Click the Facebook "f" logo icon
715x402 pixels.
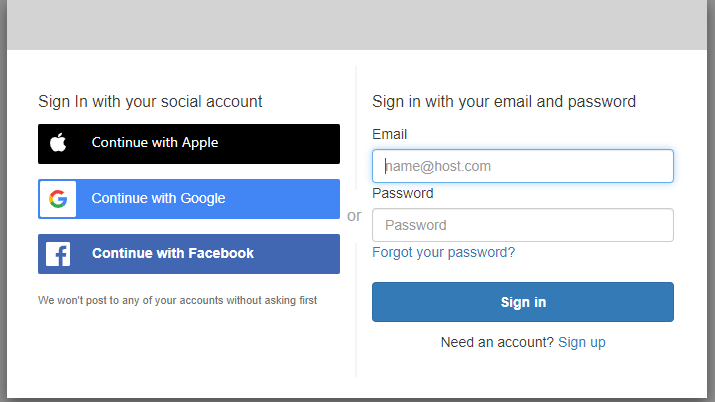coord(58,254)
